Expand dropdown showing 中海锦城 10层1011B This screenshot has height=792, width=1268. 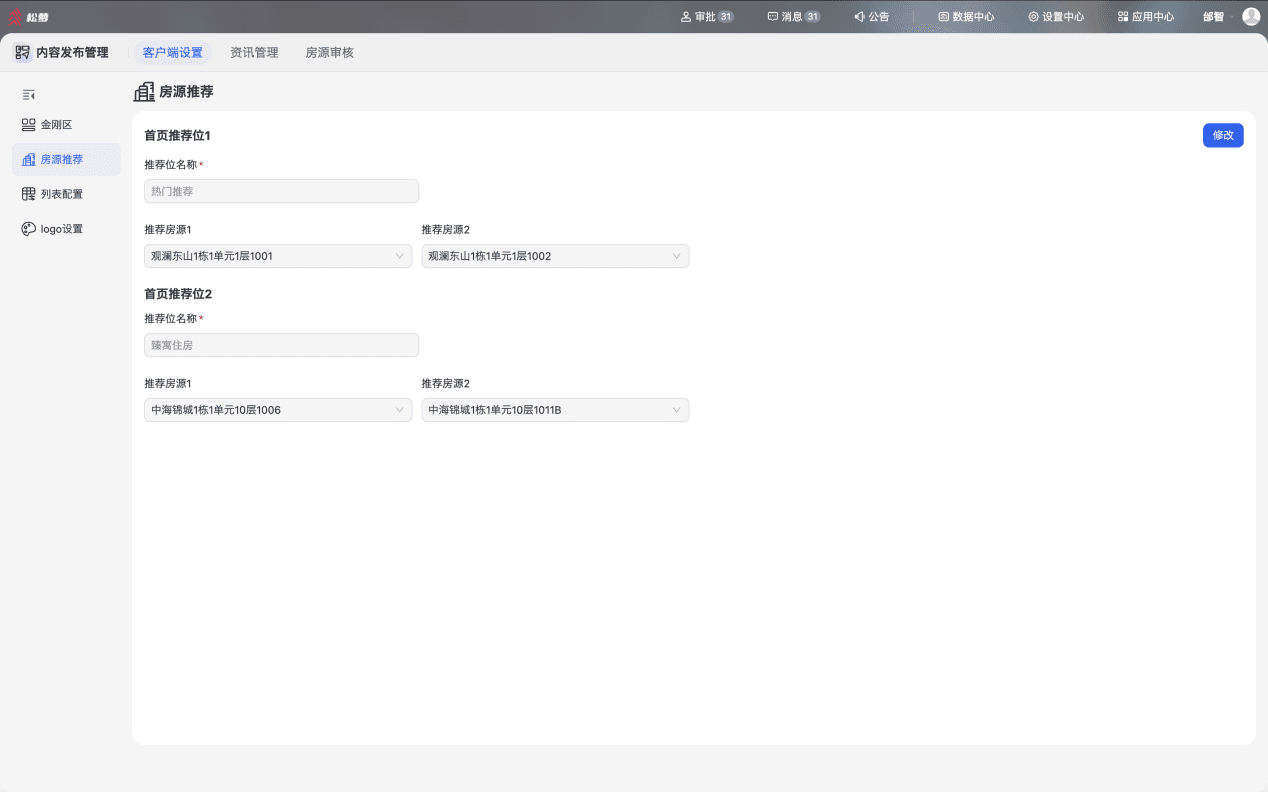(x=555, y=410)
